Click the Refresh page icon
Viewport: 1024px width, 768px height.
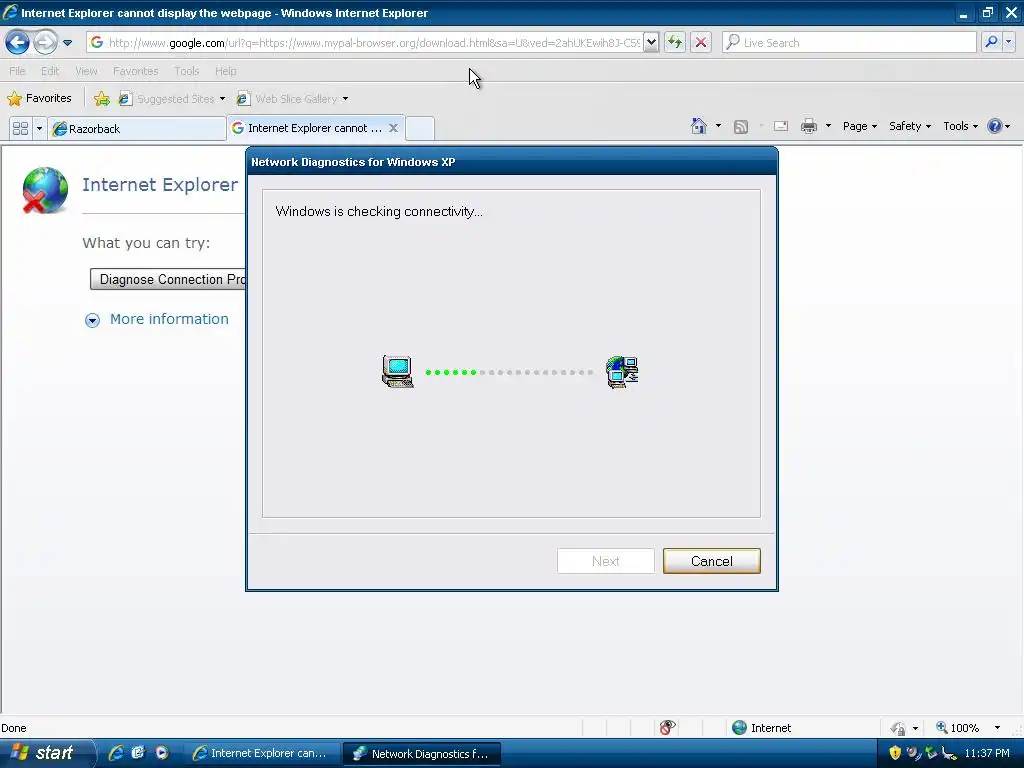pos(675,42)
